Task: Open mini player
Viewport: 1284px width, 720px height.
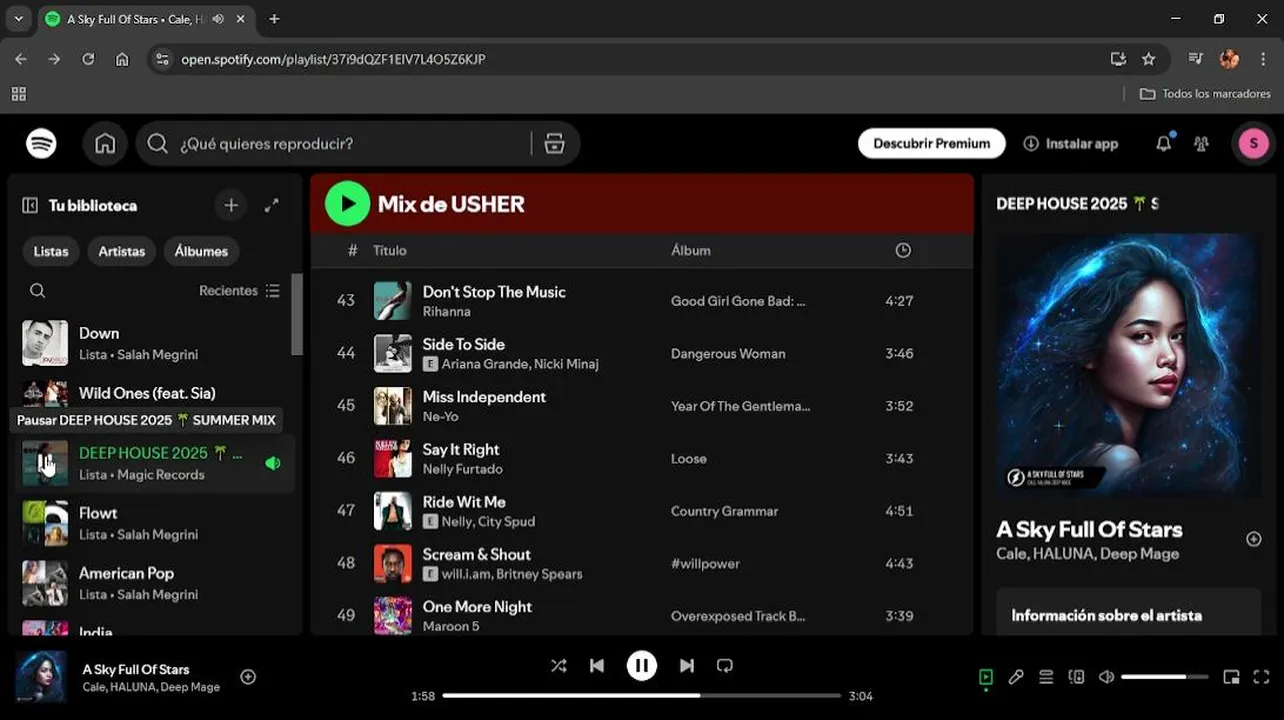Action: (1231, 677)
